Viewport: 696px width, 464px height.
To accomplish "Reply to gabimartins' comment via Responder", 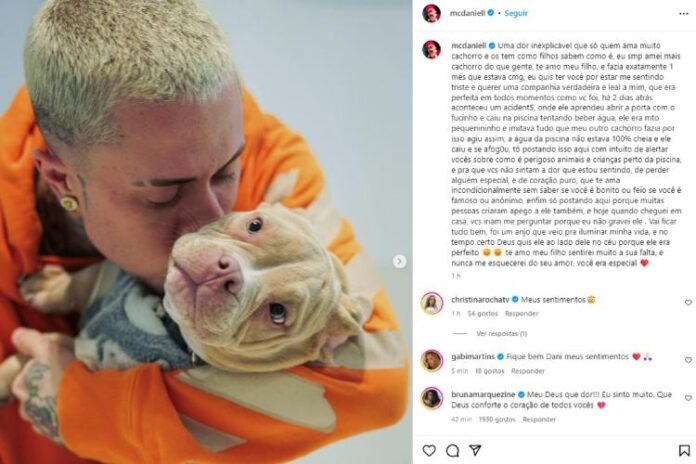I will point(527,371).
